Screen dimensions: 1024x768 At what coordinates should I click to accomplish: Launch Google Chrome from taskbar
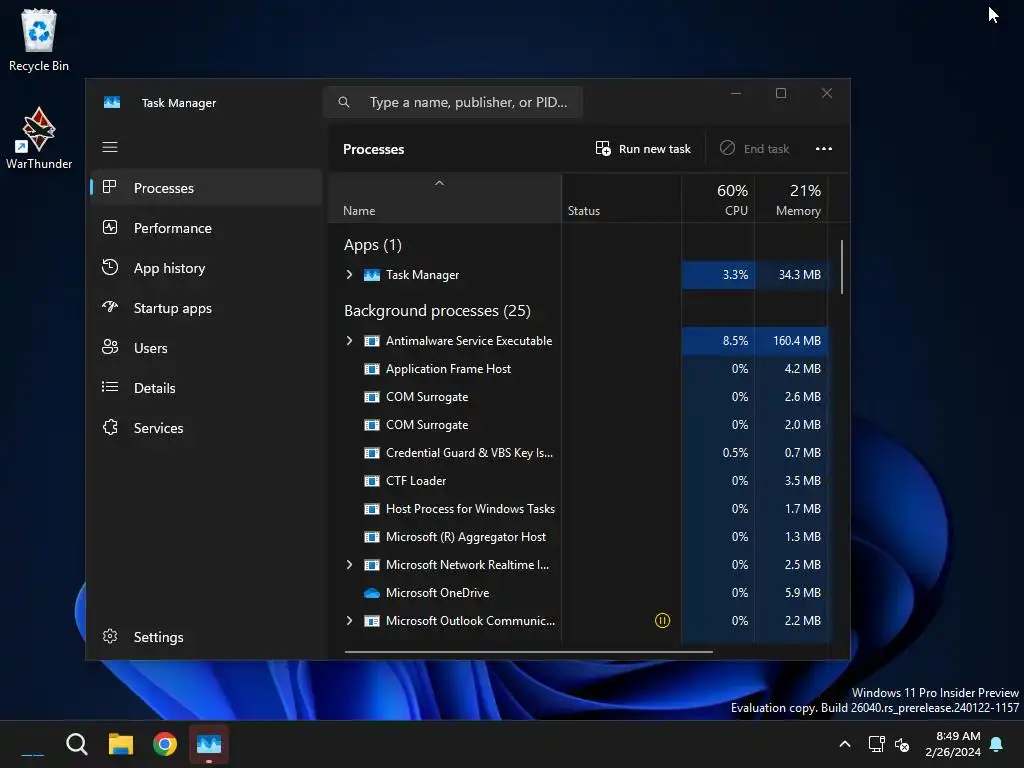coord(165,744)
